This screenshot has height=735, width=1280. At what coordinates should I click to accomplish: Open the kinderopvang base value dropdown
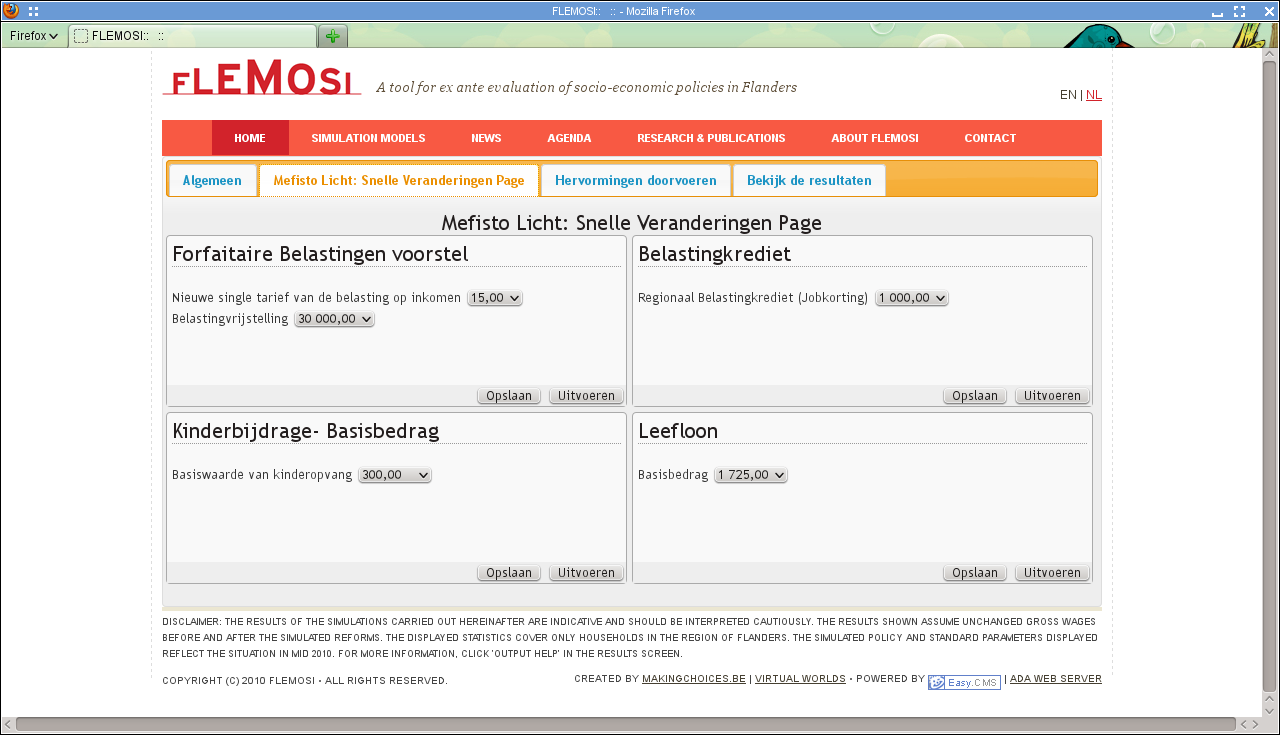(395, 475)
